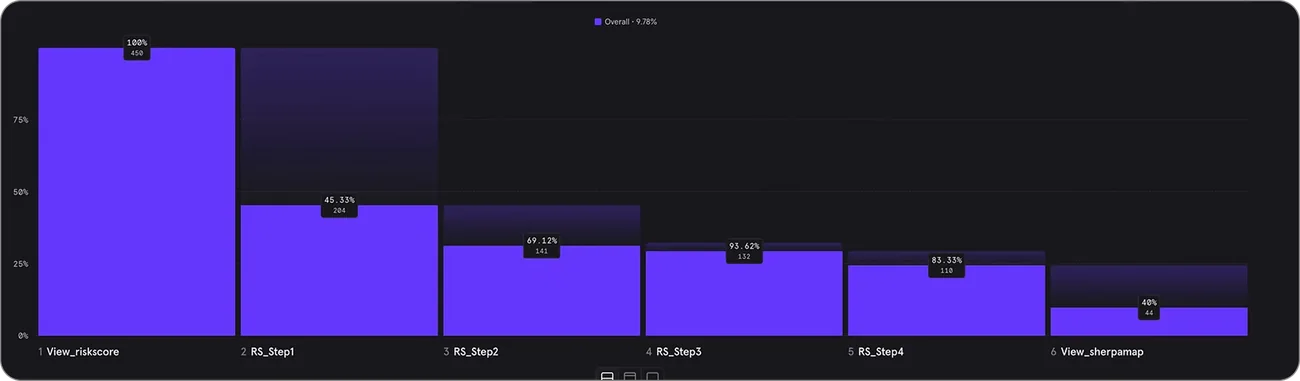Screen dimensions: 1300x381
Task: Toggle the Overall 9.78% legend series
Action: click(x=626, y=21)
